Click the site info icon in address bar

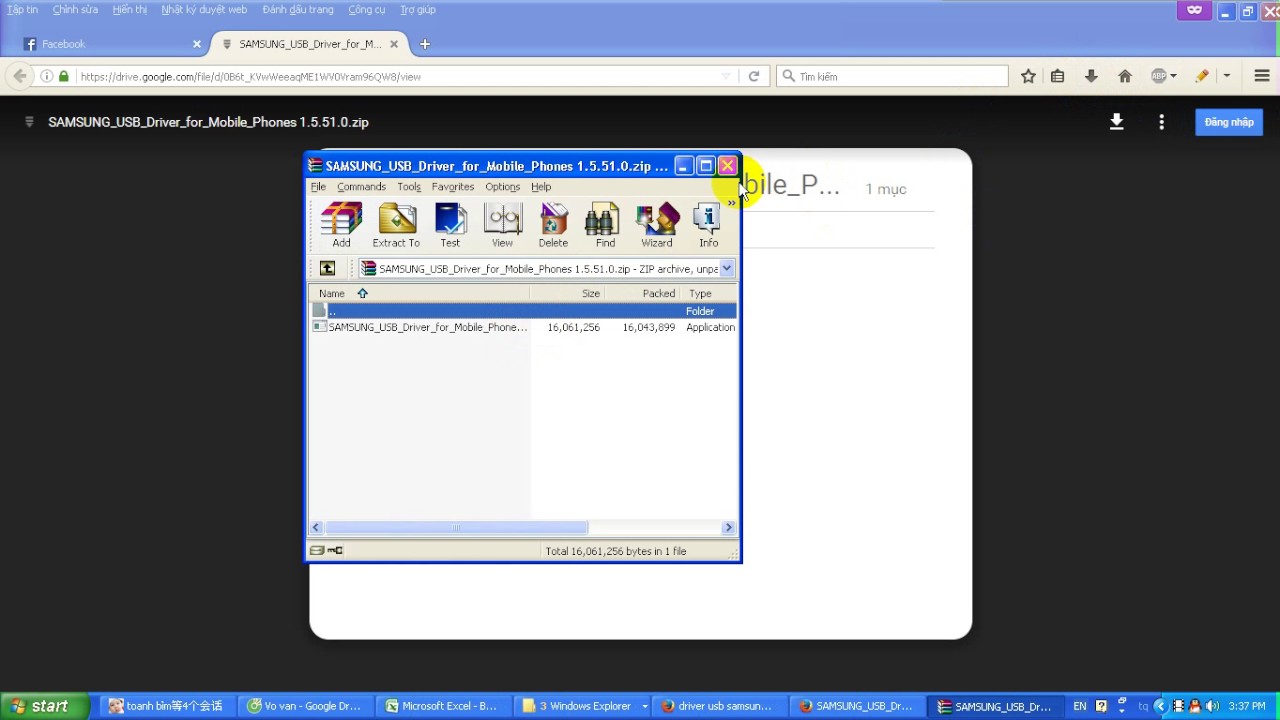click(x=46, y=76)
